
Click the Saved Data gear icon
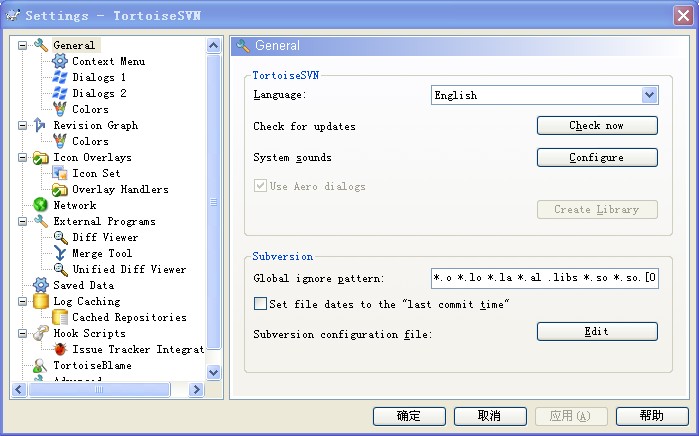(x=41, y=285)
